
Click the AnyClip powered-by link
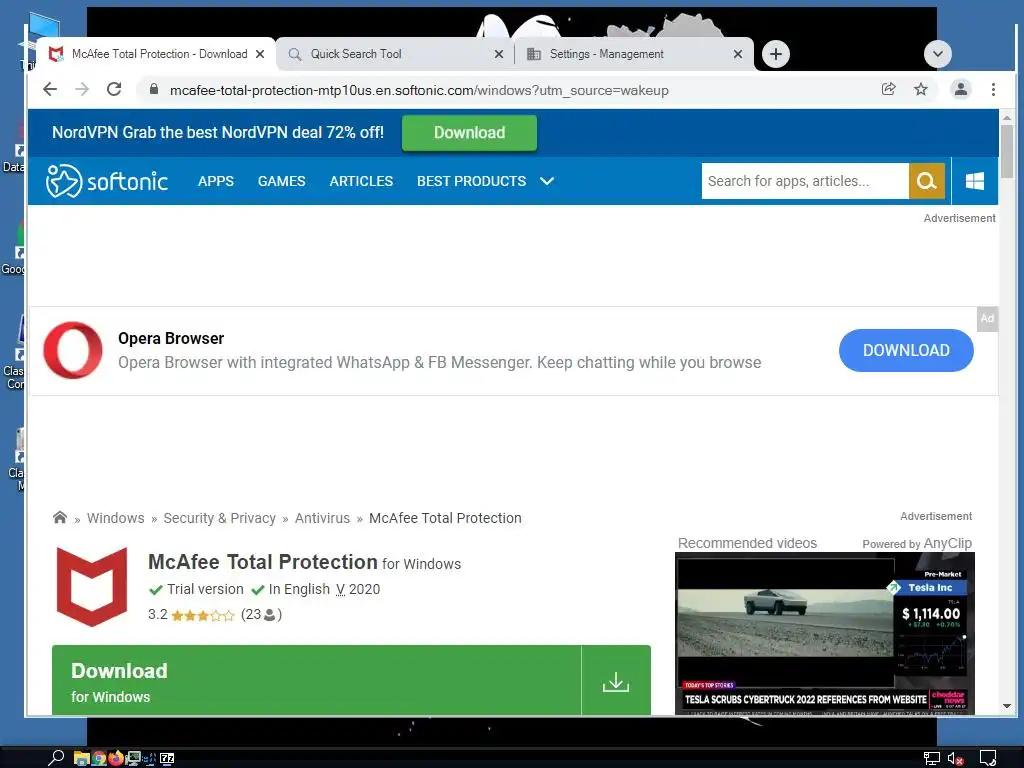pyautogui.click(x=948, y=543)
